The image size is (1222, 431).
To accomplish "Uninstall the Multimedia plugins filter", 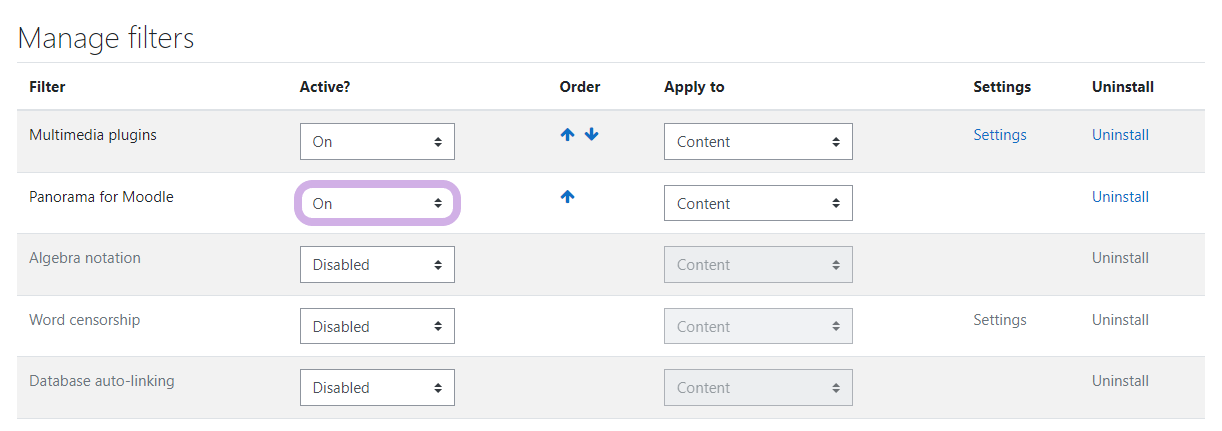I will (1120, 135).
